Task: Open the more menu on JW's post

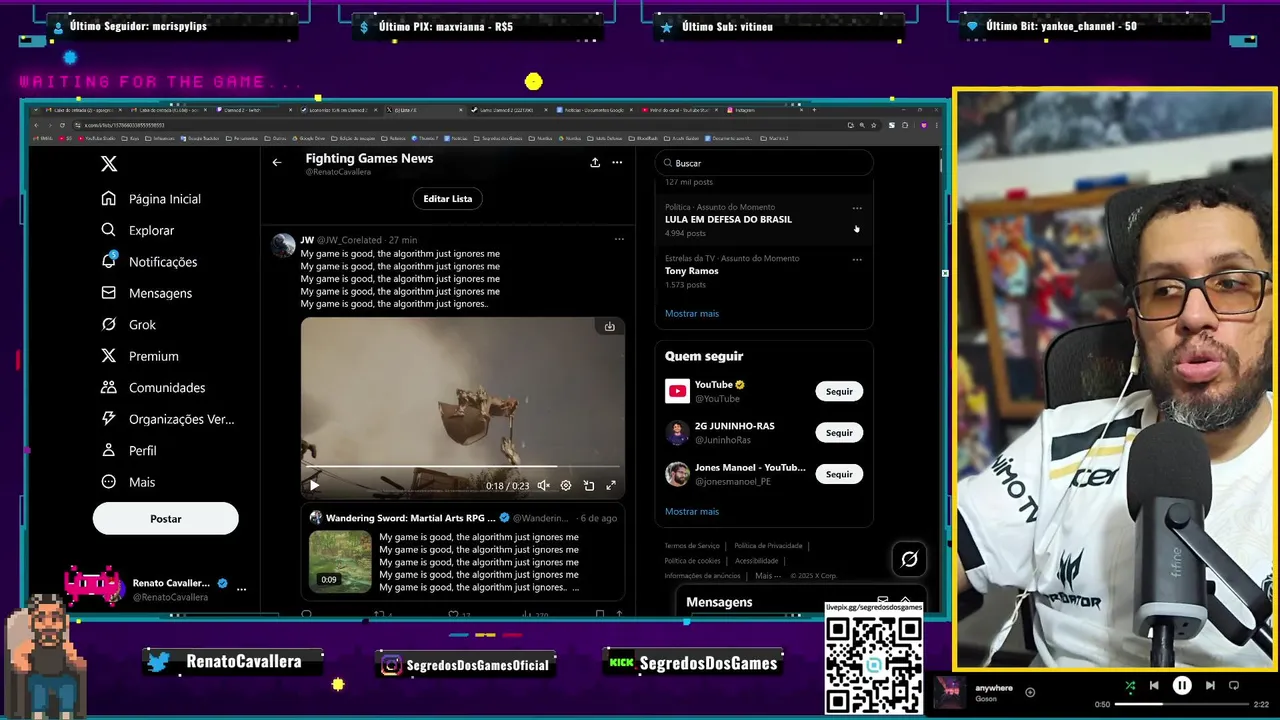Action: pos(619,239)
